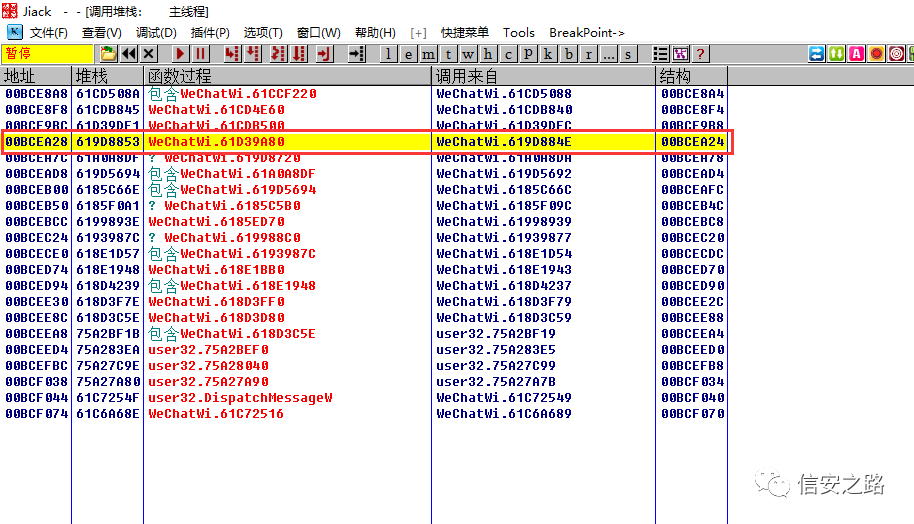Image resolution: width=914 pixels, height=524 pixels.
Task: Open debugging options list icon
Action: pos(660,54)
